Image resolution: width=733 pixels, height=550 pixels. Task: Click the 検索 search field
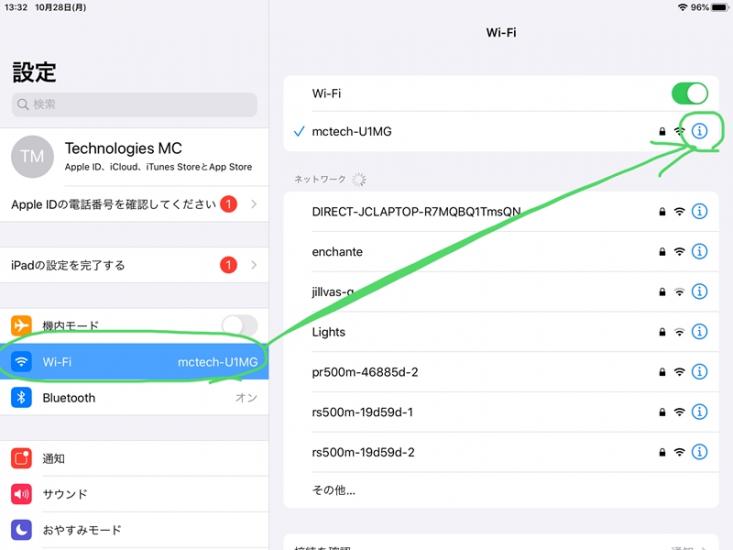coord(134,104)
